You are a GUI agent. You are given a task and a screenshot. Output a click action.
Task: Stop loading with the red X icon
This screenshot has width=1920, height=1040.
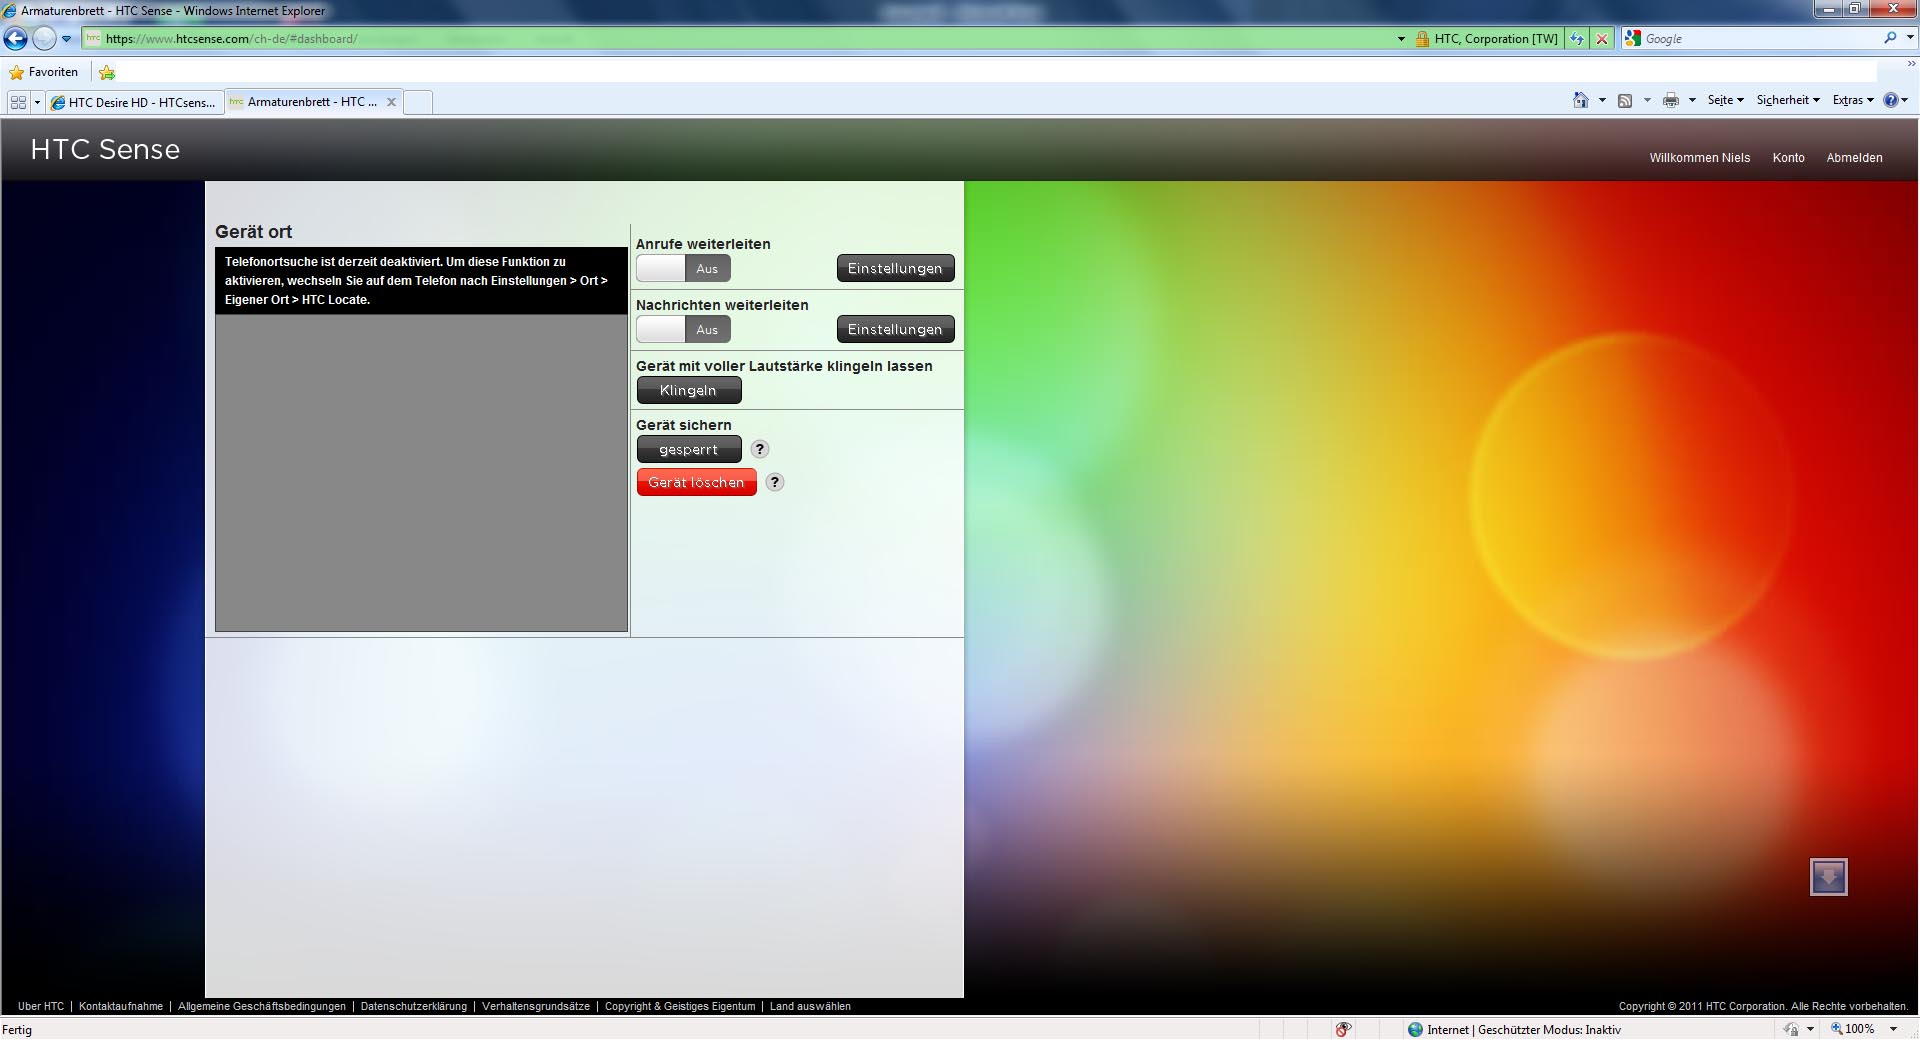tap(1602, 39)
